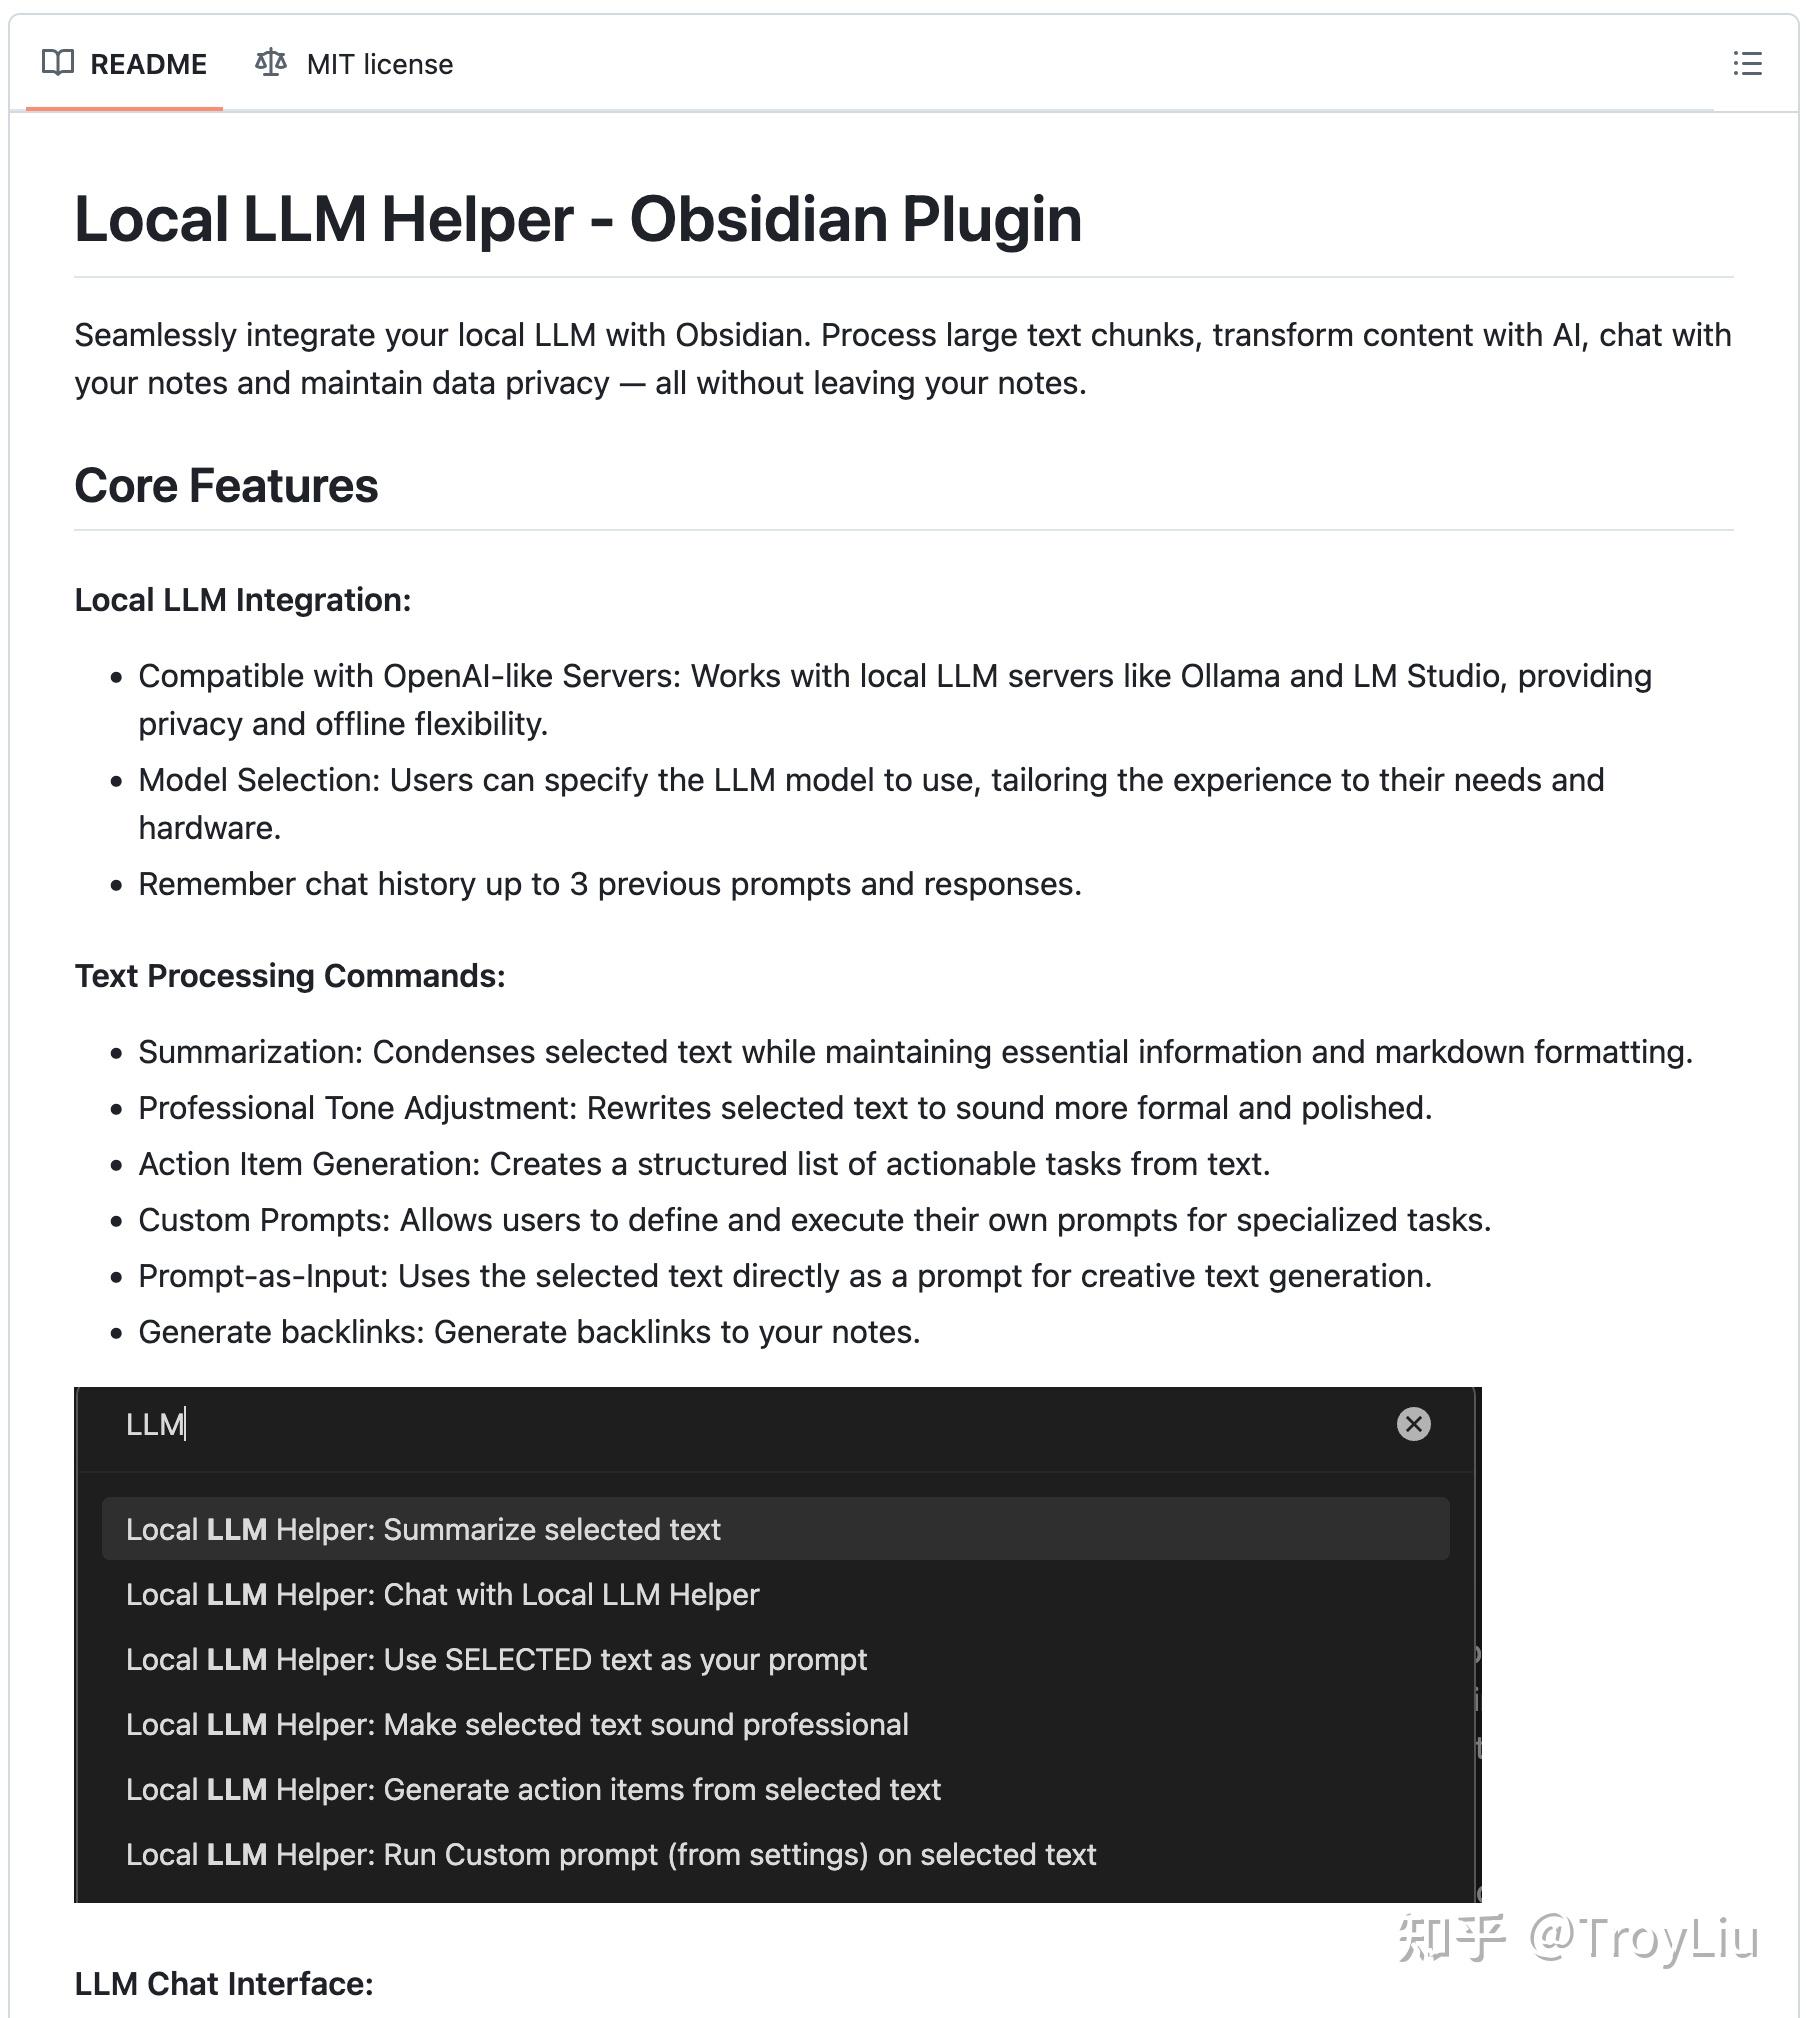Click the Local LLM Integration subheading
Viewport: 1806px width, 2018px height.
pos(243,600)
